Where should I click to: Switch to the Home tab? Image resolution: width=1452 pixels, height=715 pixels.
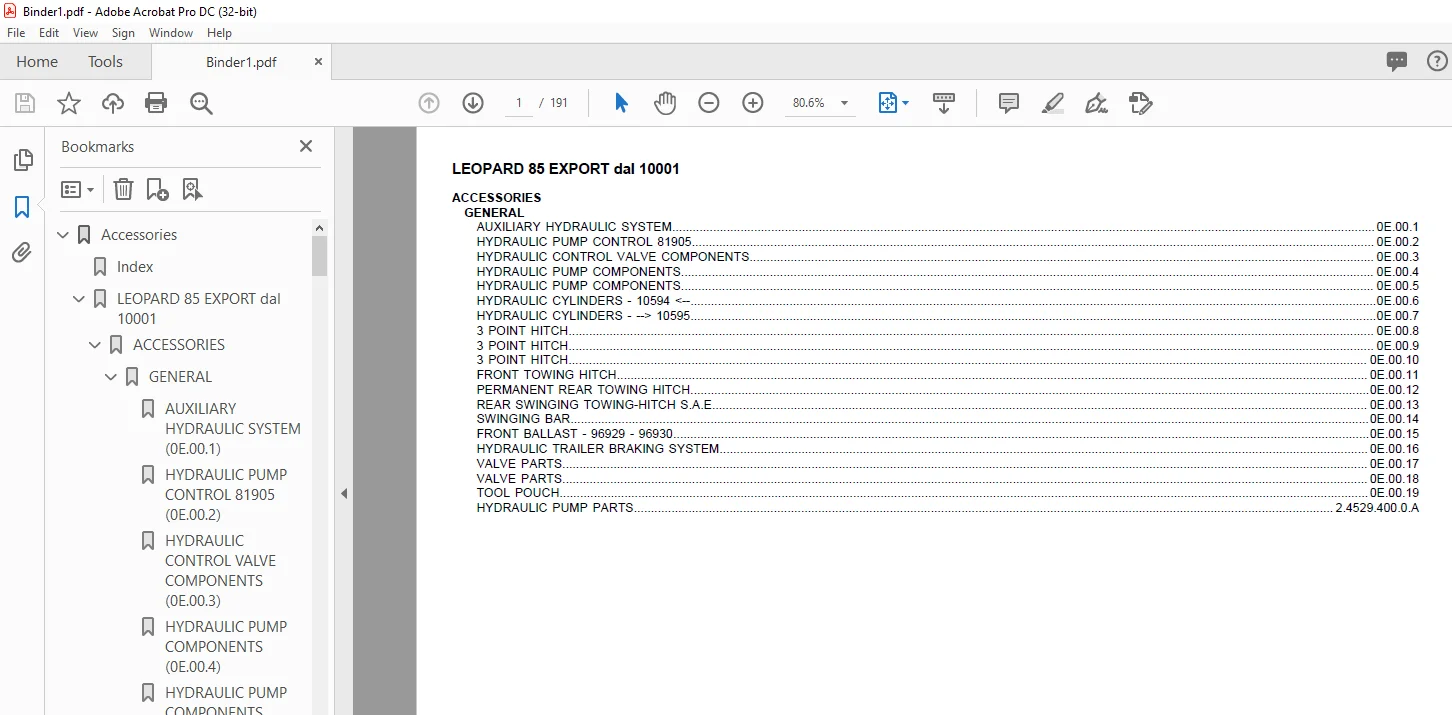pos(37,61)
